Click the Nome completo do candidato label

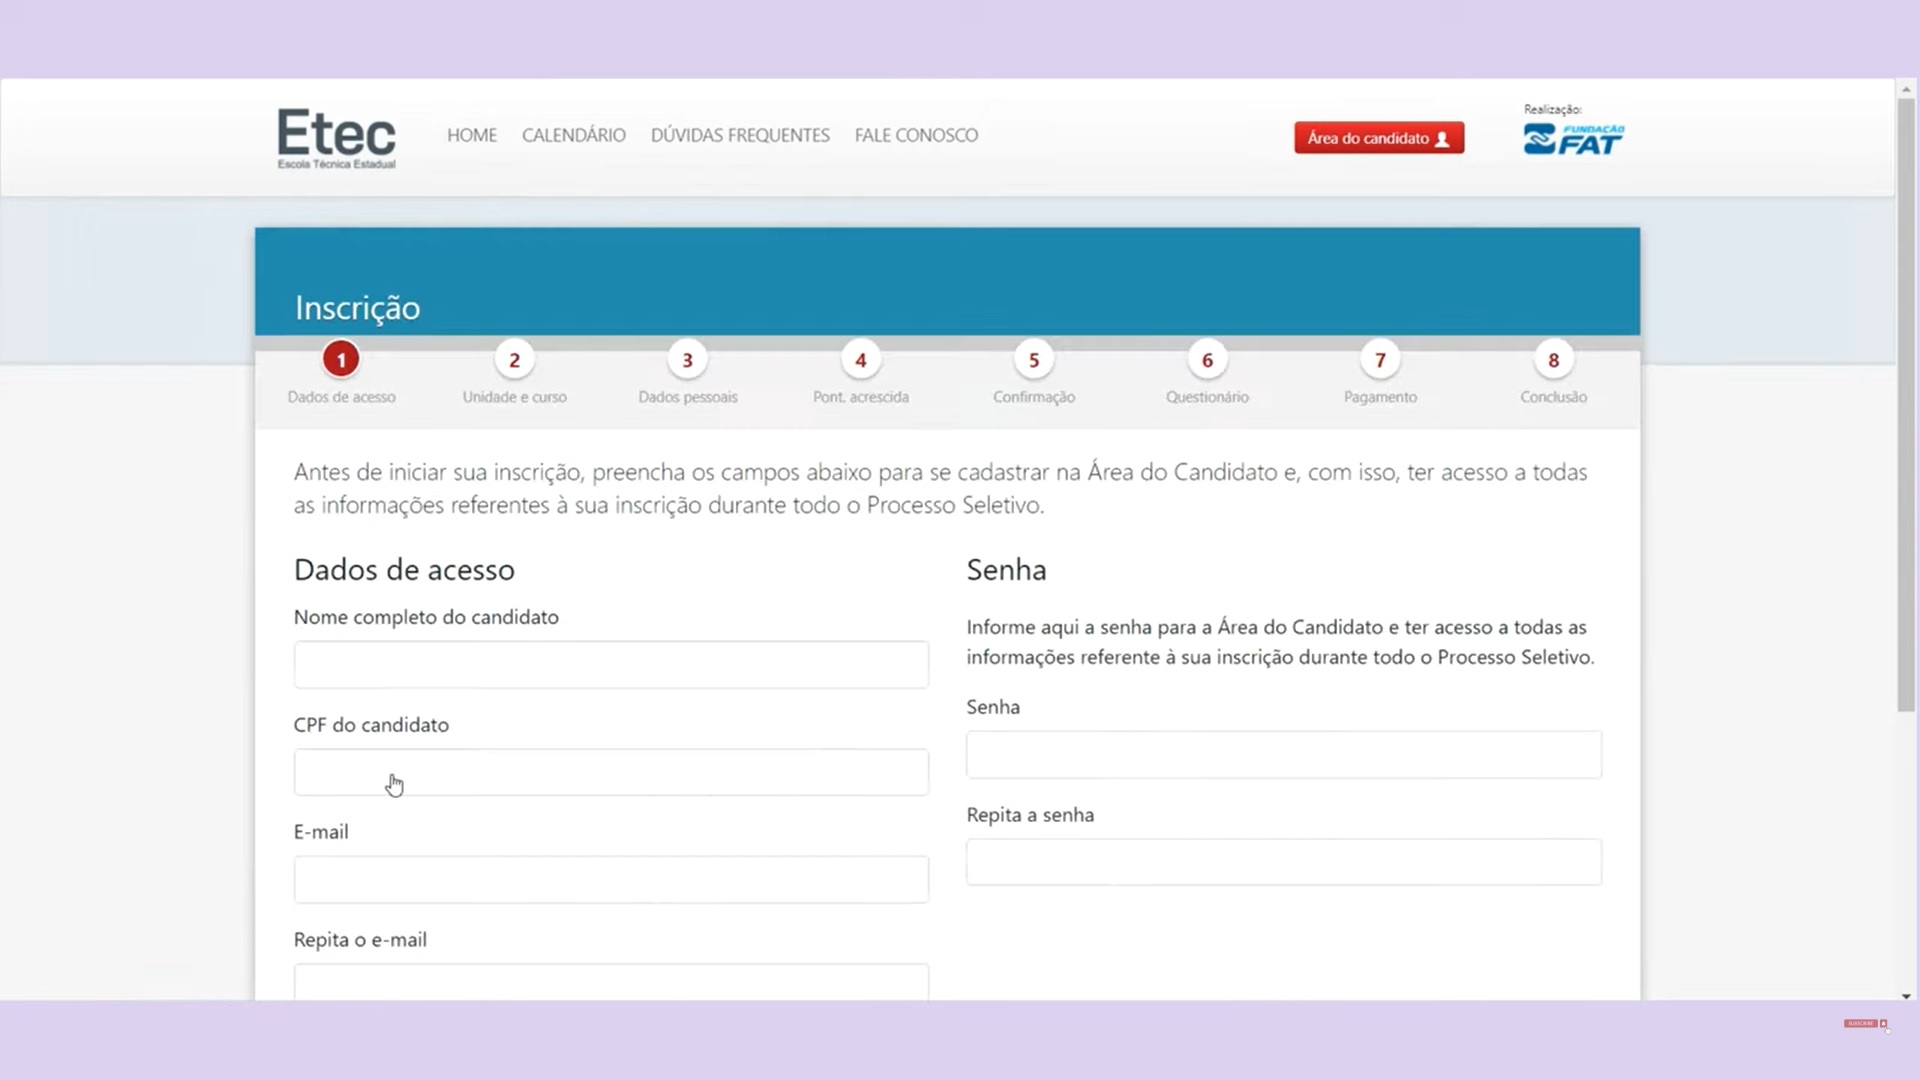[426, 617]
